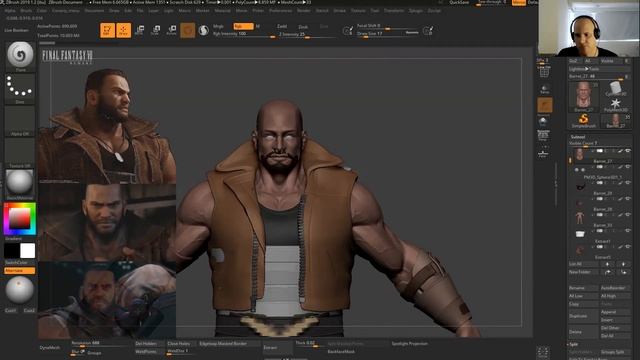Open the BasicMaterial sphere picker
The width and height of the screenshot is (640, 360).
point(20,184)
